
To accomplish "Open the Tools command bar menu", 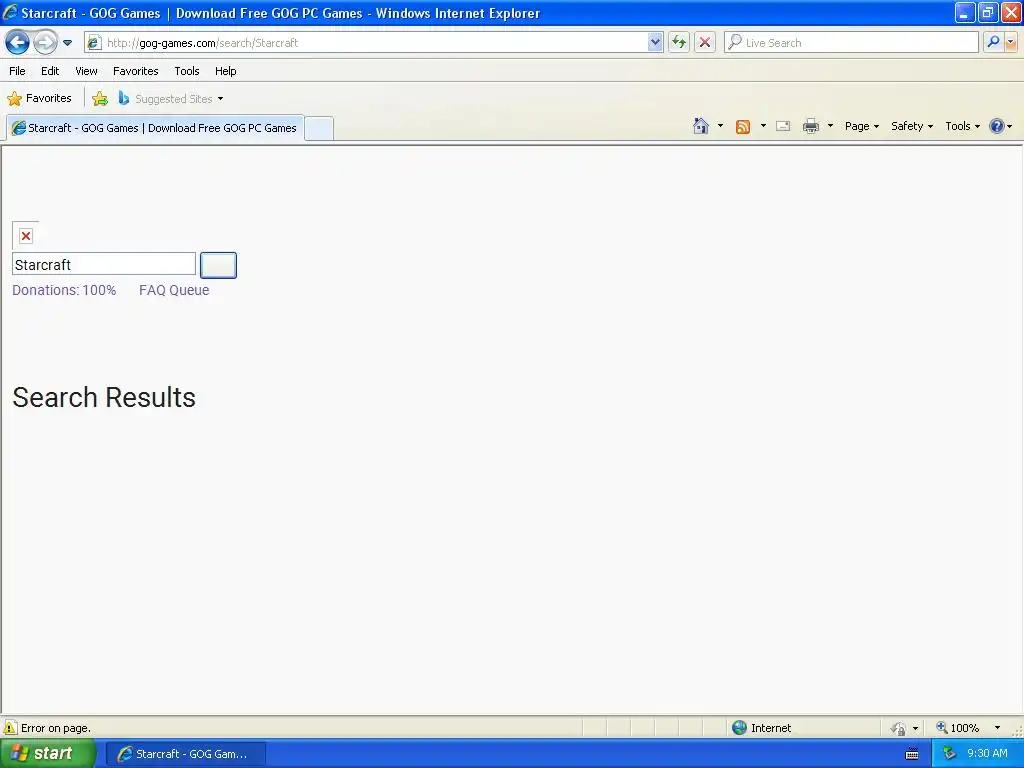I will (x=962, y=126).
